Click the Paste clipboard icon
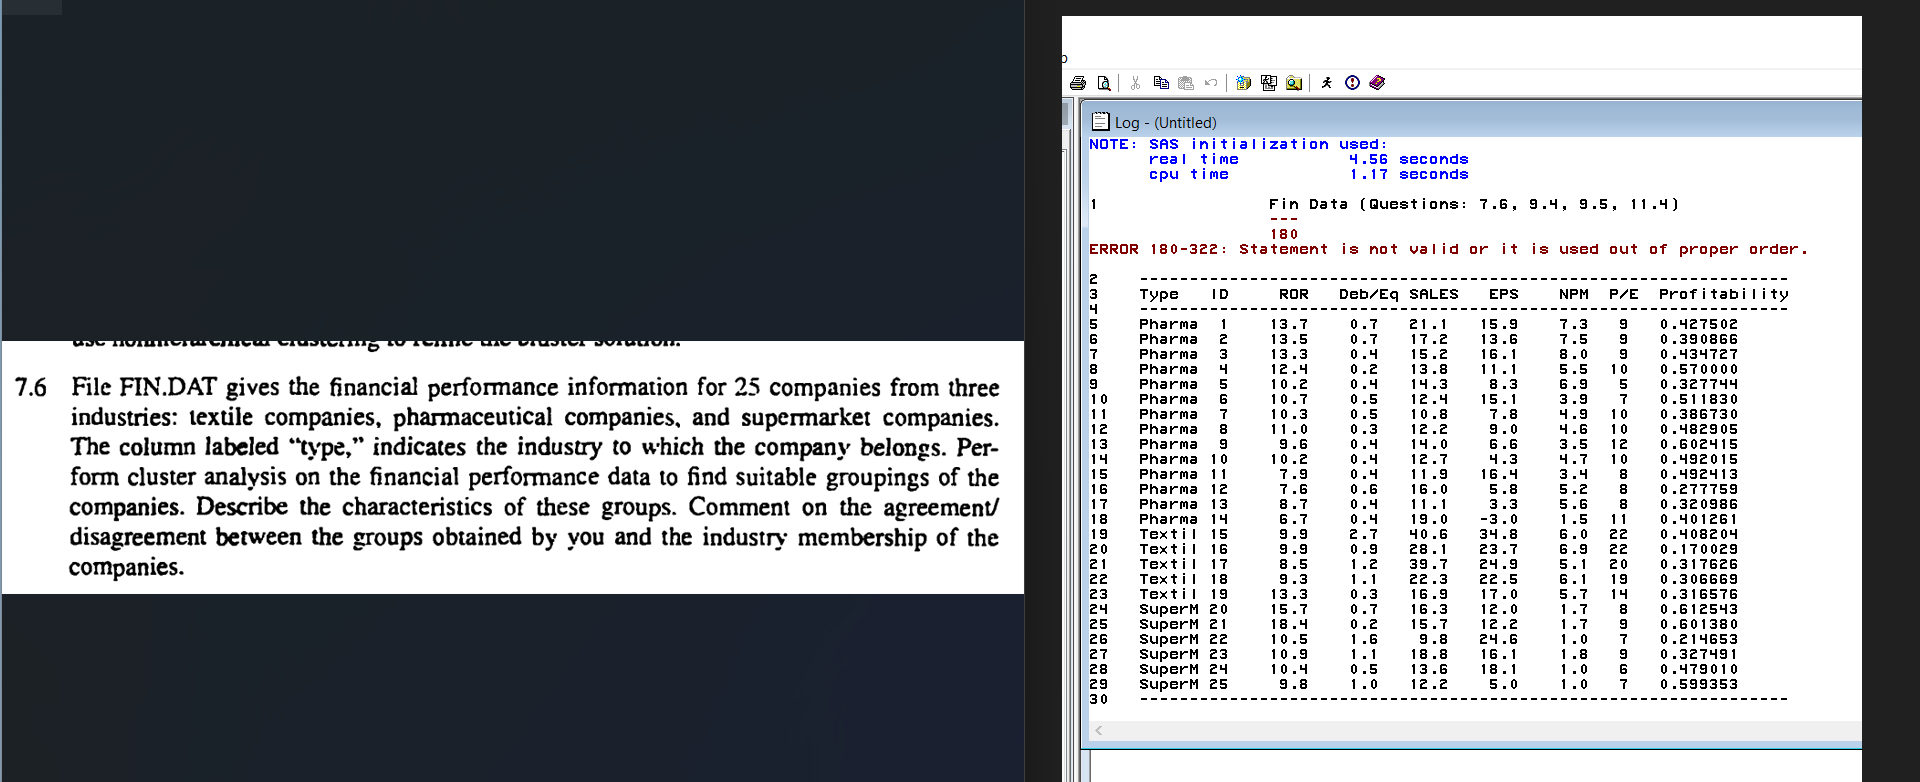Viewport: 1920px width, 782px height. [1186, 83]
